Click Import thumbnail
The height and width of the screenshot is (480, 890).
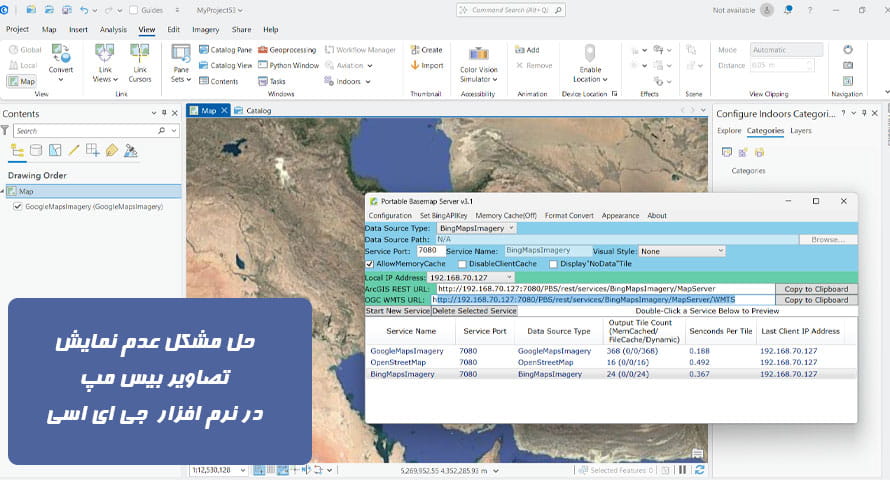click(427, 65)
